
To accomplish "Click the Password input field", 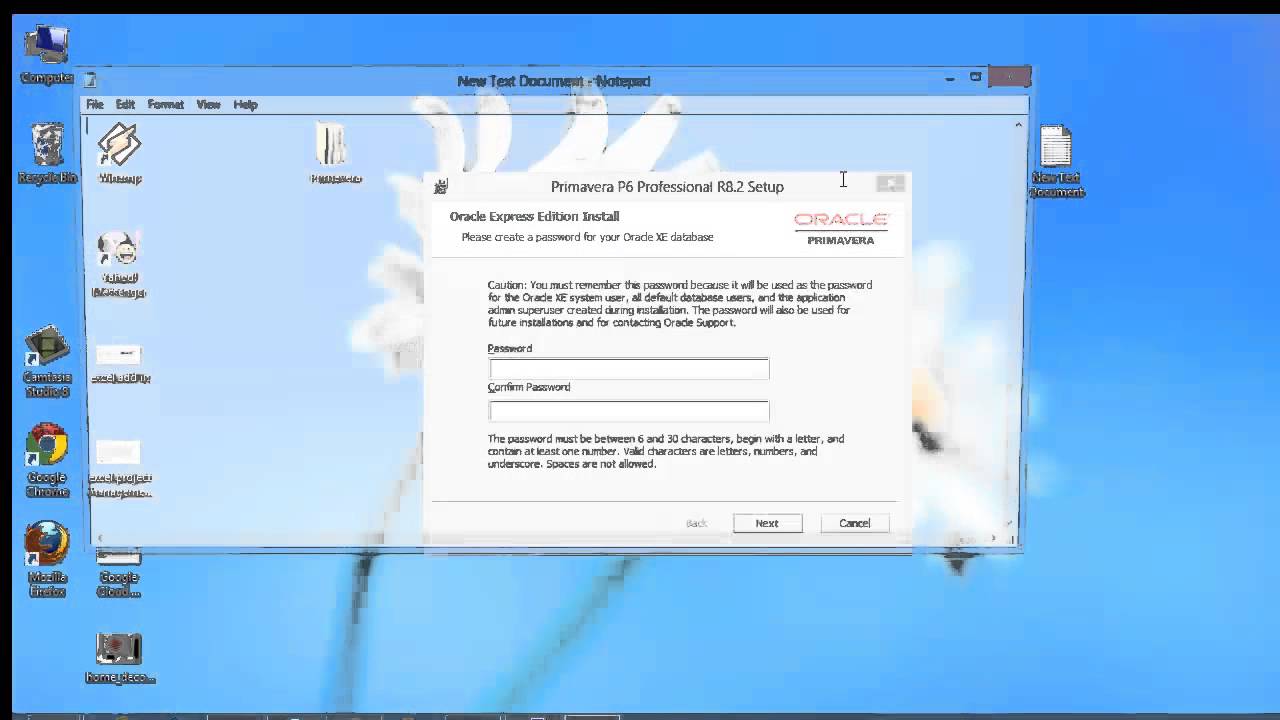I will pos(629,369).
